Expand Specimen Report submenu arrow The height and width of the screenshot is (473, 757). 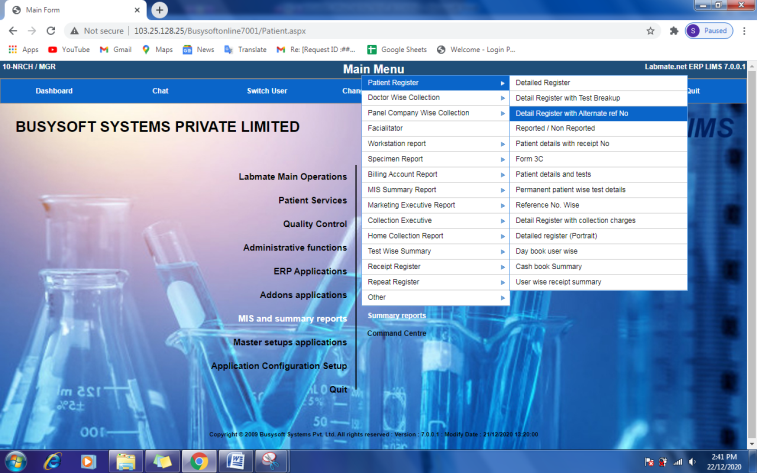(x=503, y=159)
